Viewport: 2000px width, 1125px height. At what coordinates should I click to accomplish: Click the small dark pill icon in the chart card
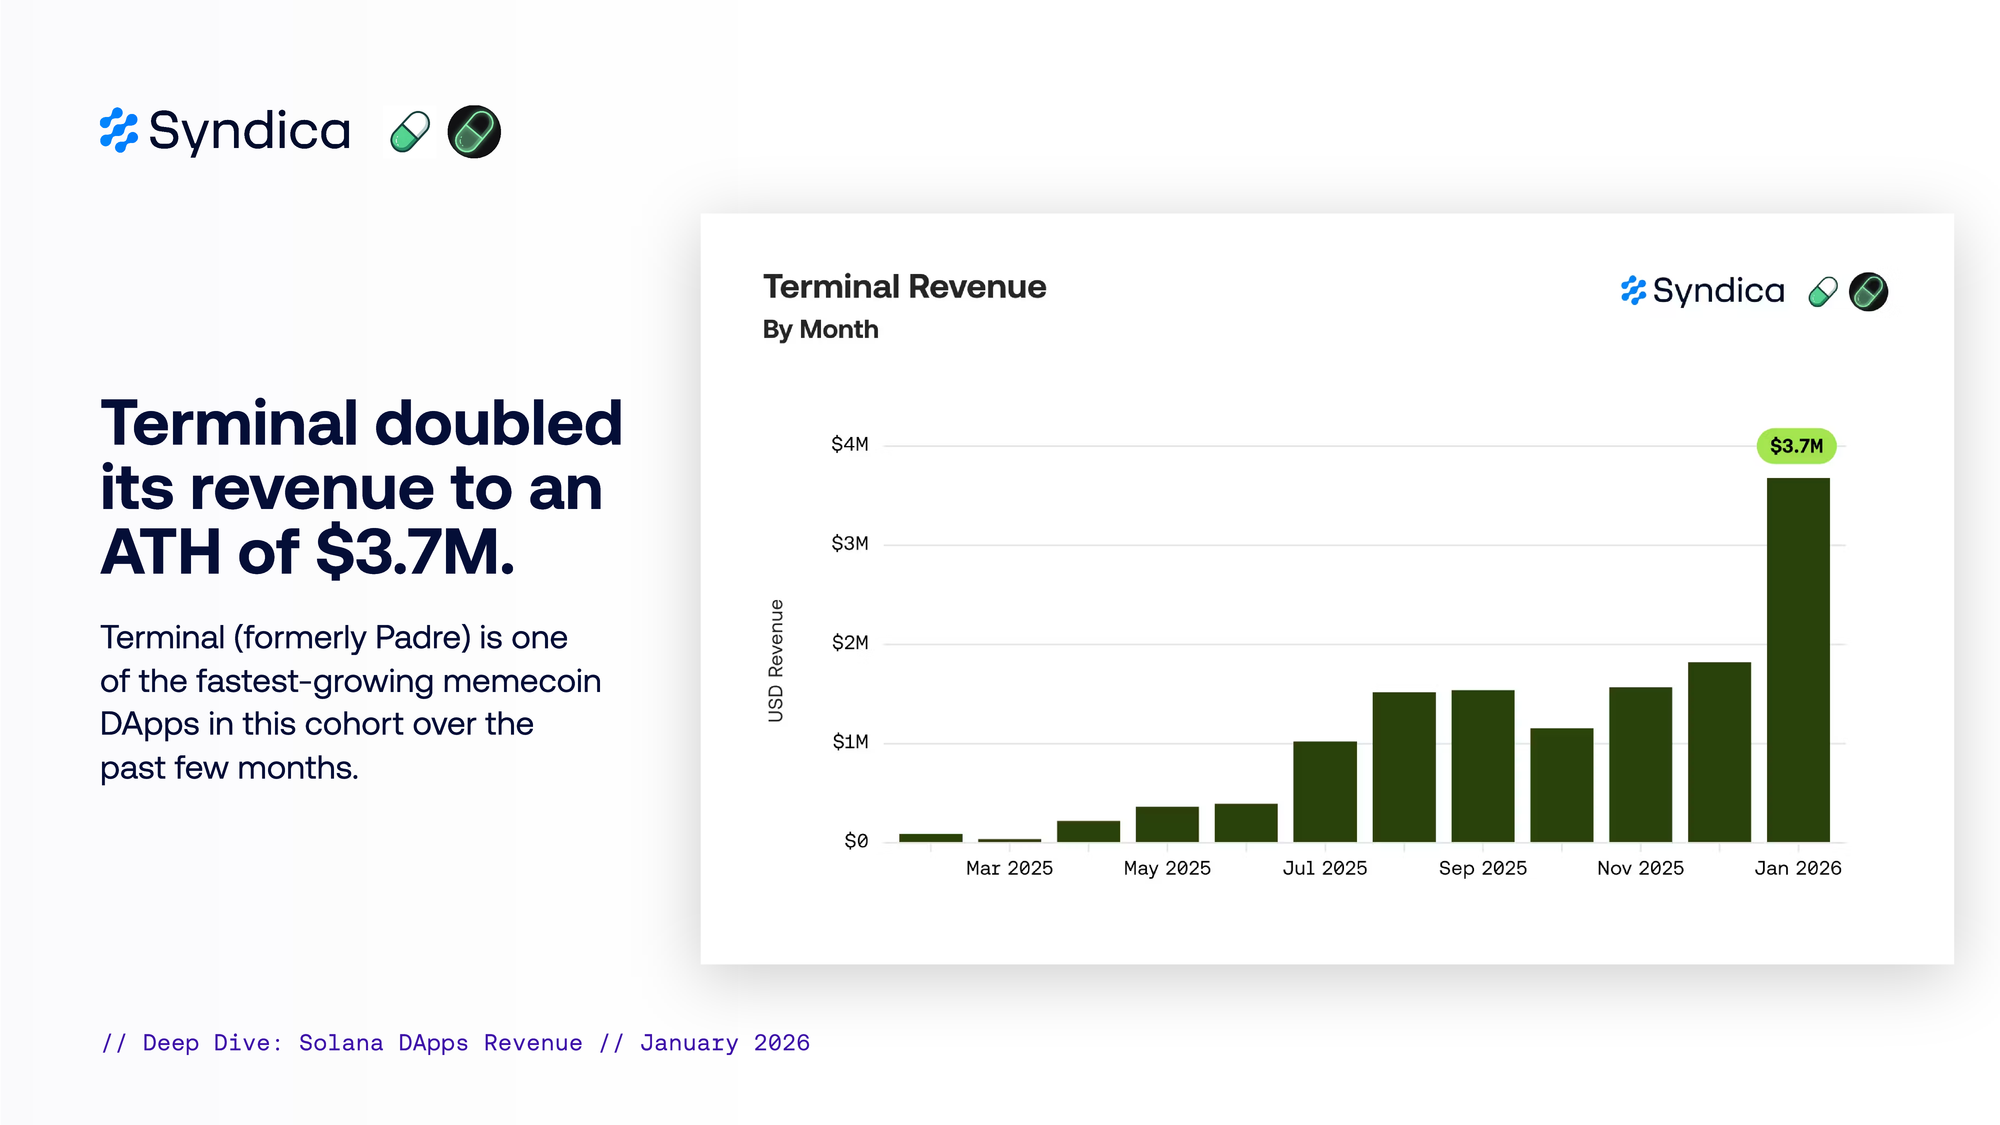point(1868,292)
